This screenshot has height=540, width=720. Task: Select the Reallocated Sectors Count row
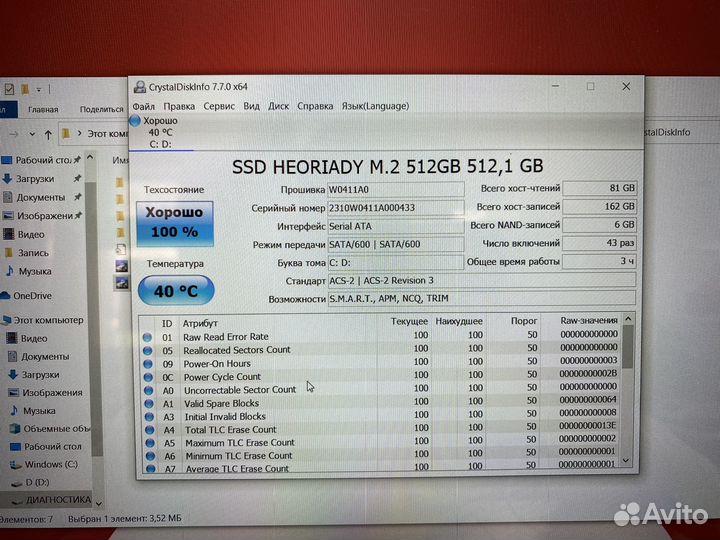(x=381, y=349)
